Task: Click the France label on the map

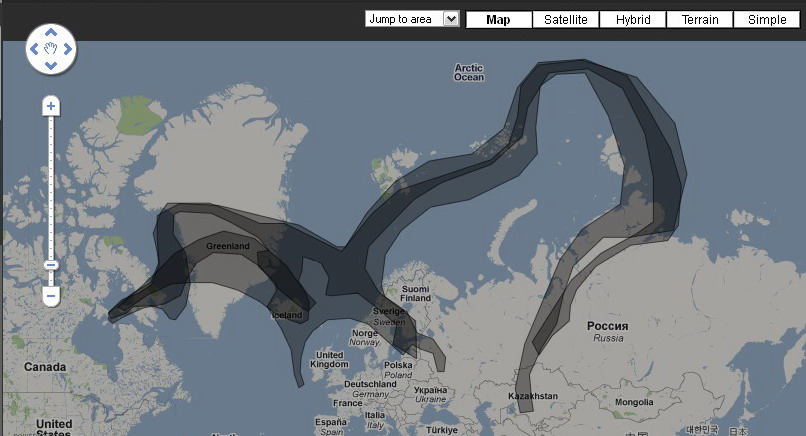Action: (347, 403)
